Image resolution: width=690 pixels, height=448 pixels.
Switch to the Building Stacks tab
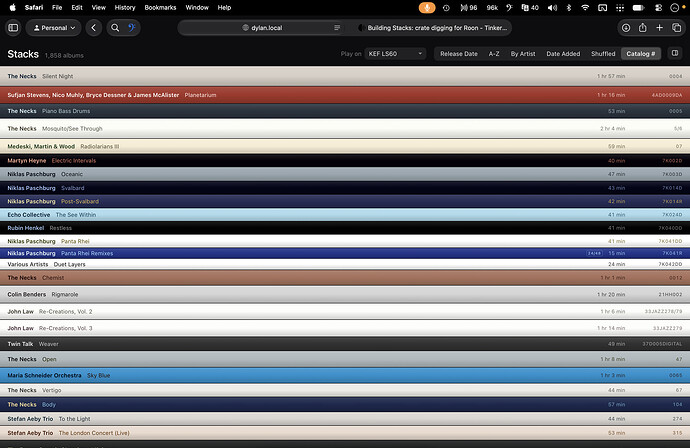432,28
